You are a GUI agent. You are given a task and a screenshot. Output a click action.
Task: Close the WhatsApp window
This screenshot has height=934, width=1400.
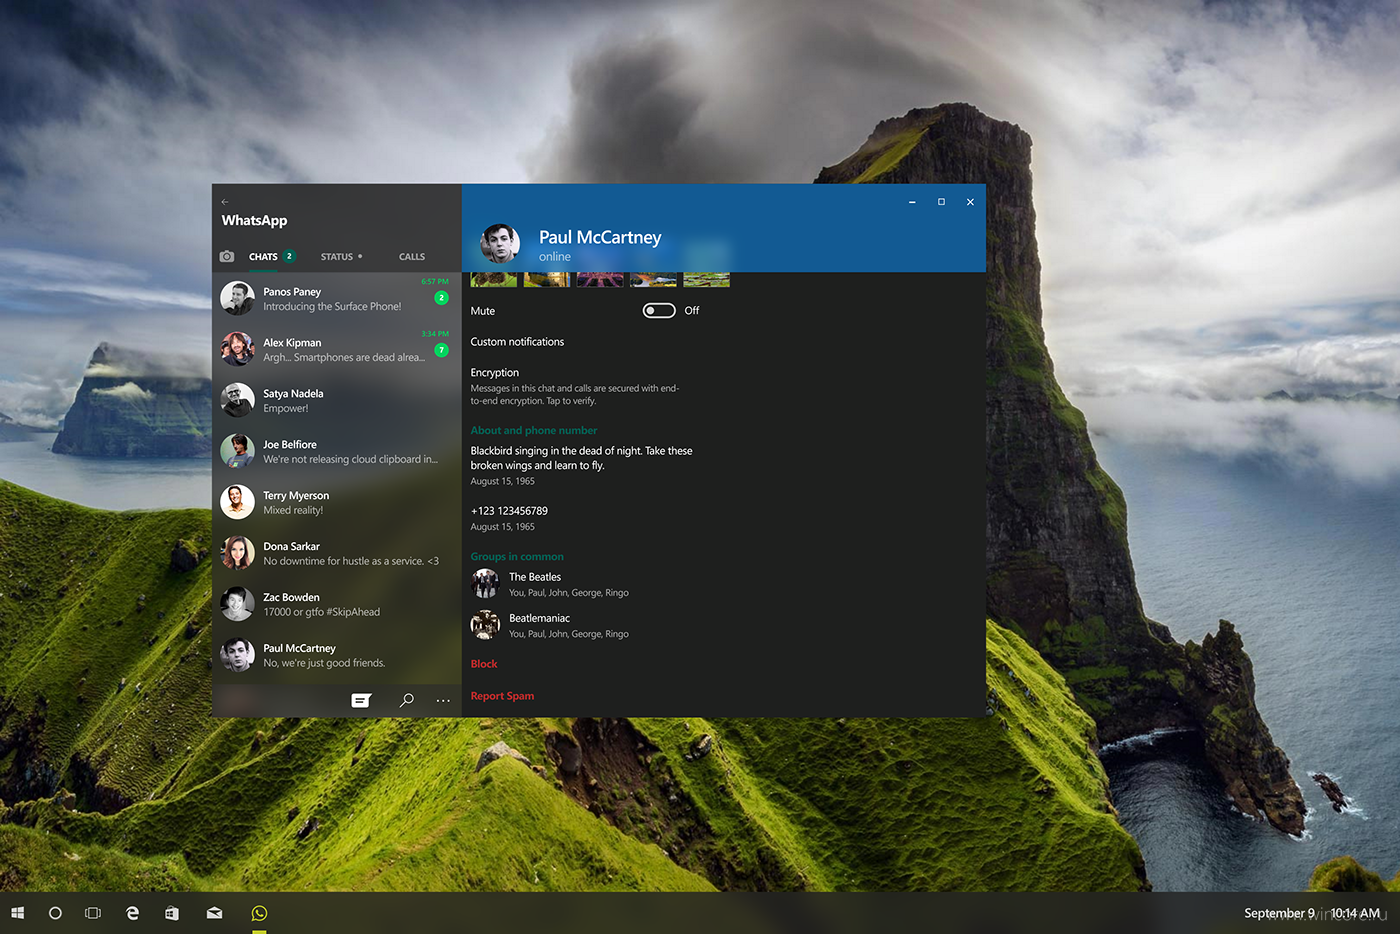pos(970,202)
